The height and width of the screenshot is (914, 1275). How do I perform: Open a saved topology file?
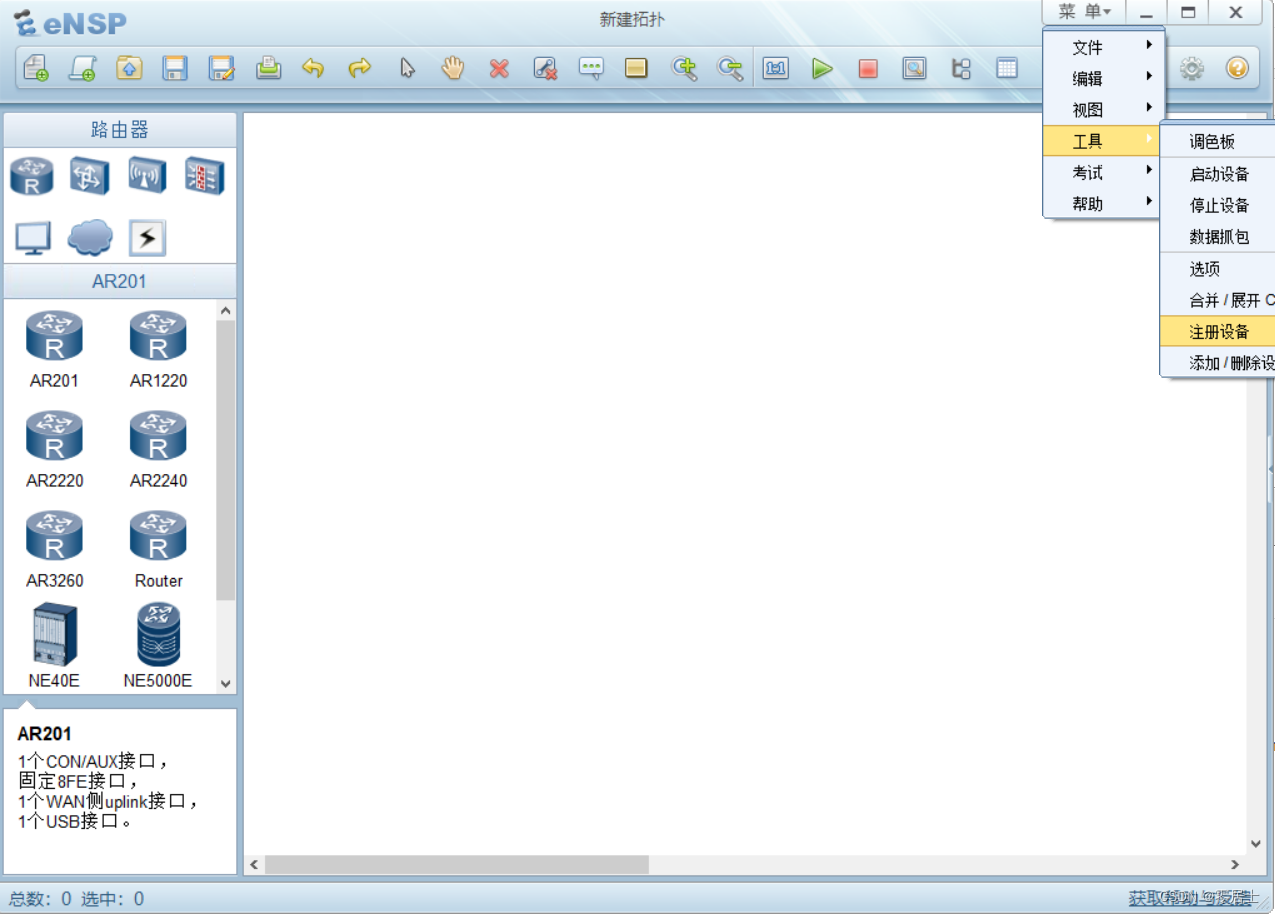129,68
